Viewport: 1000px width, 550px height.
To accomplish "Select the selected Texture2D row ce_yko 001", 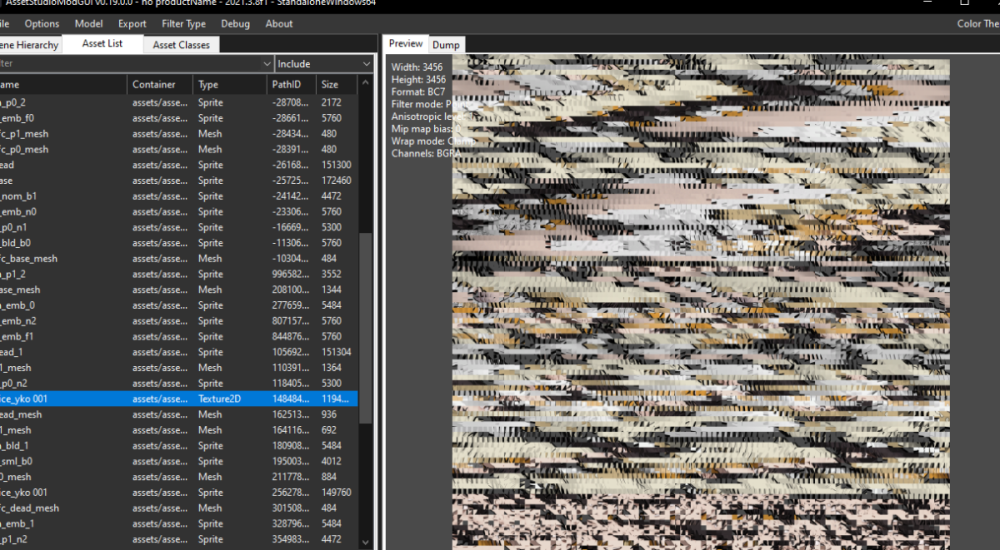I will [x=179, y=399].
